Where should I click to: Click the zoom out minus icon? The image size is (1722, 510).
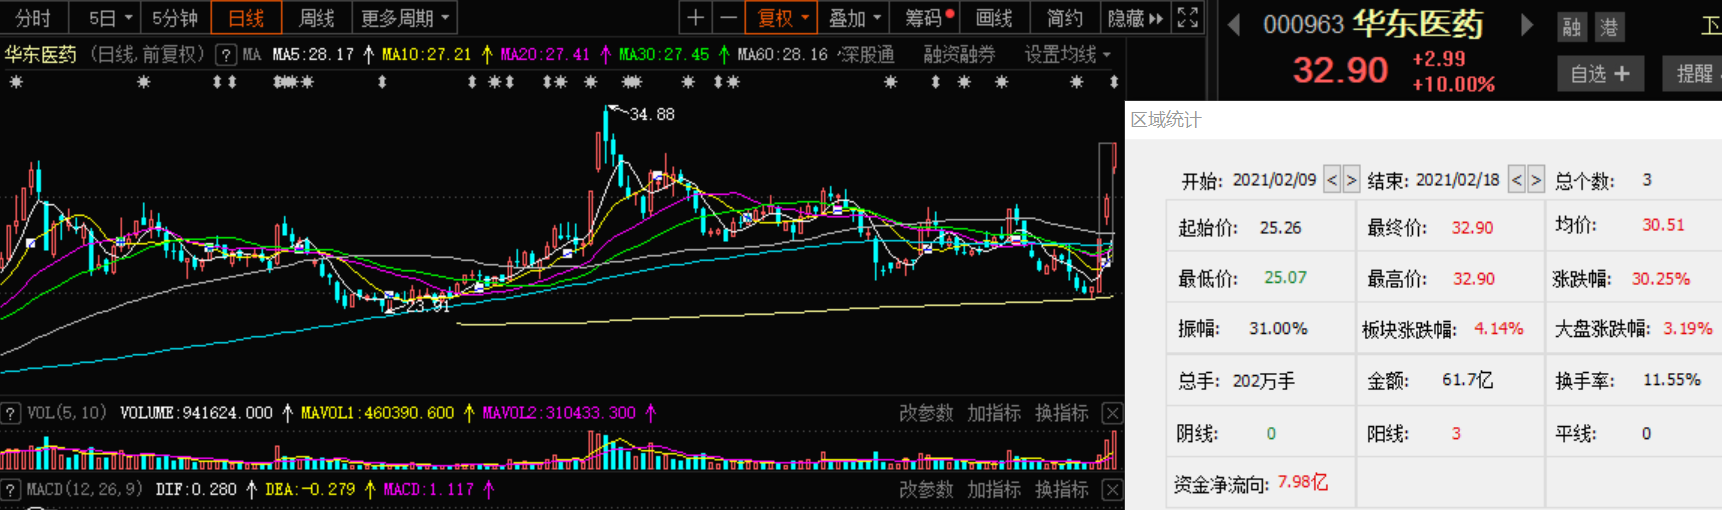(x=728, y=18)
